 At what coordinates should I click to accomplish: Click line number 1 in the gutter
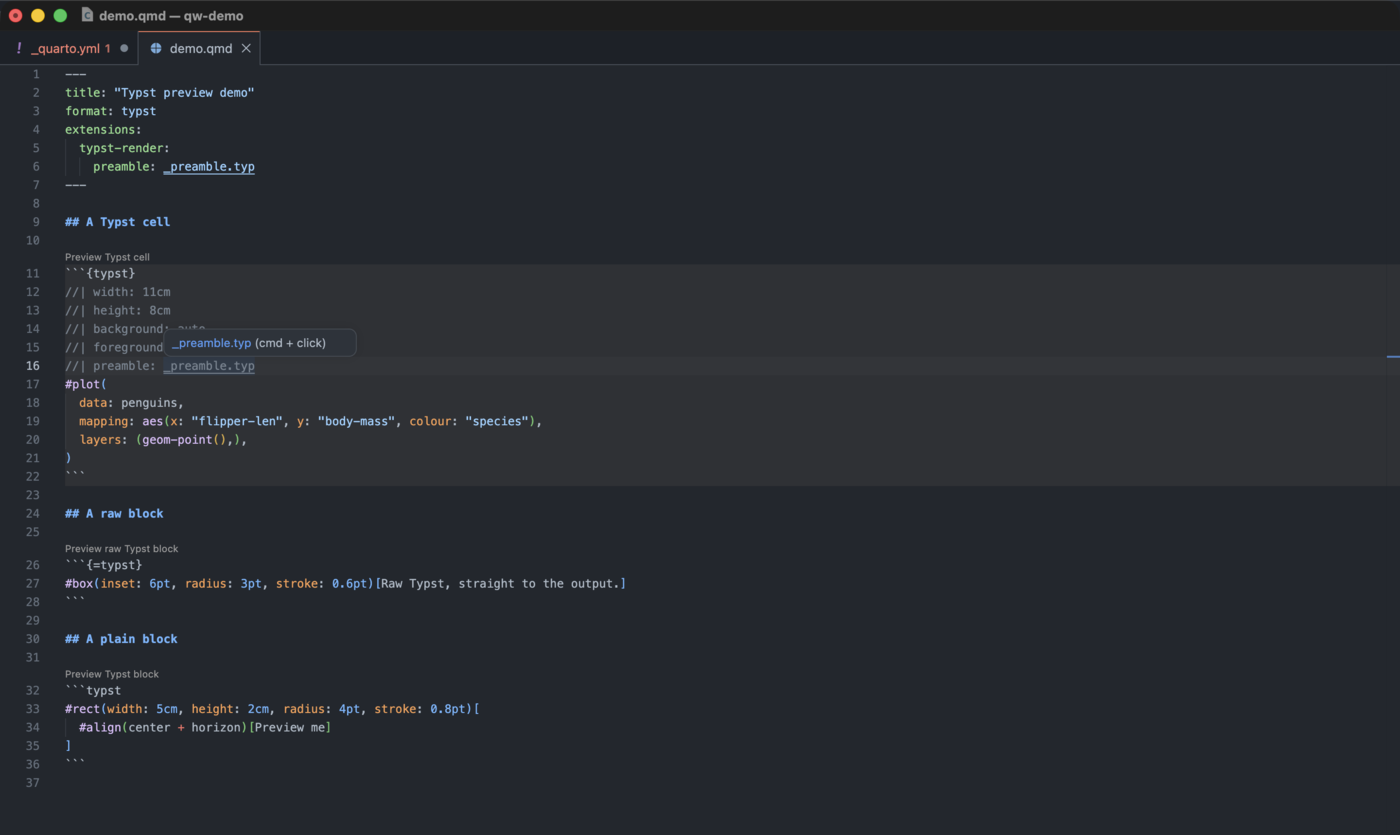36,74
